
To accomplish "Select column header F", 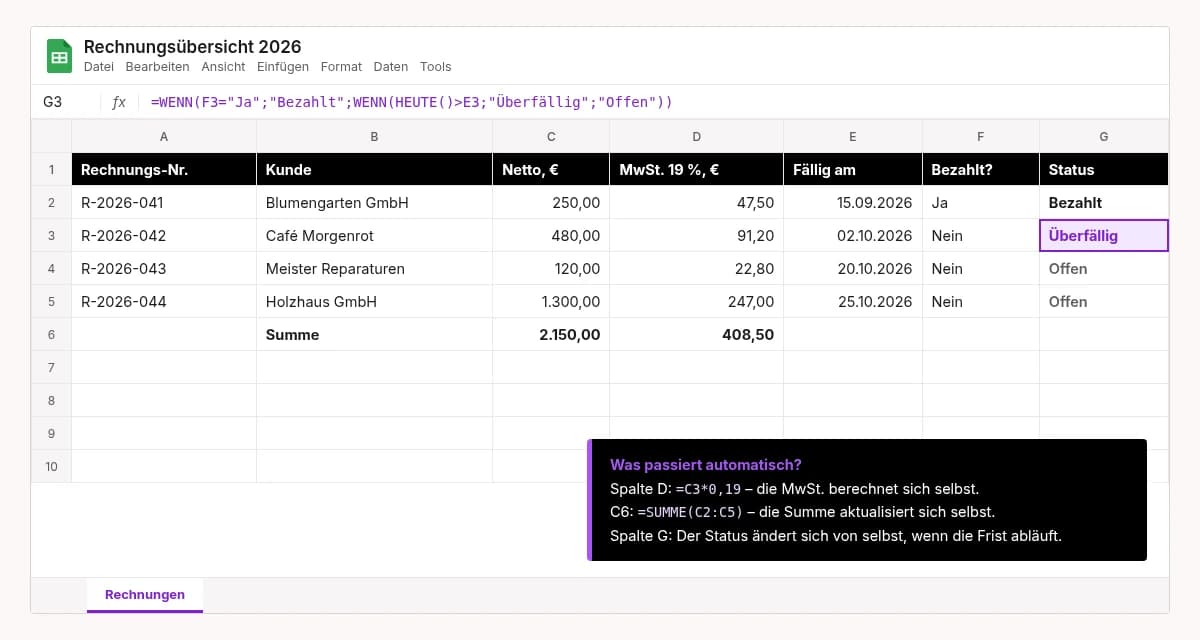I will (980, 136).
